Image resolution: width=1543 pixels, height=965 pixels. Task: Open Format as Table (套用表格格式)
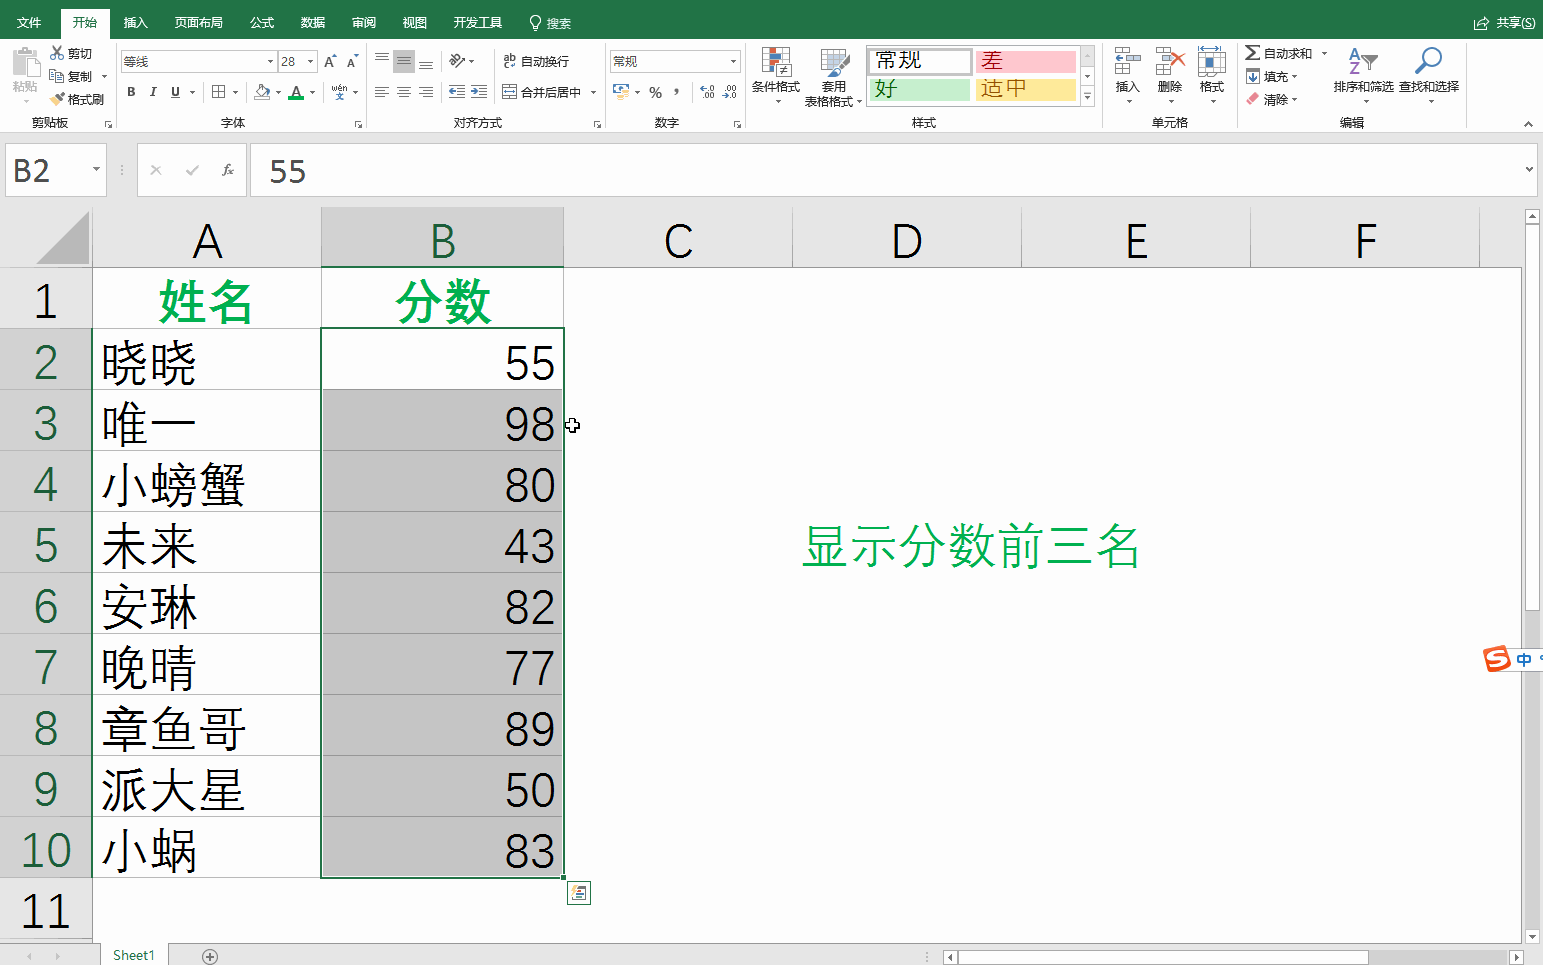(833, 77)
